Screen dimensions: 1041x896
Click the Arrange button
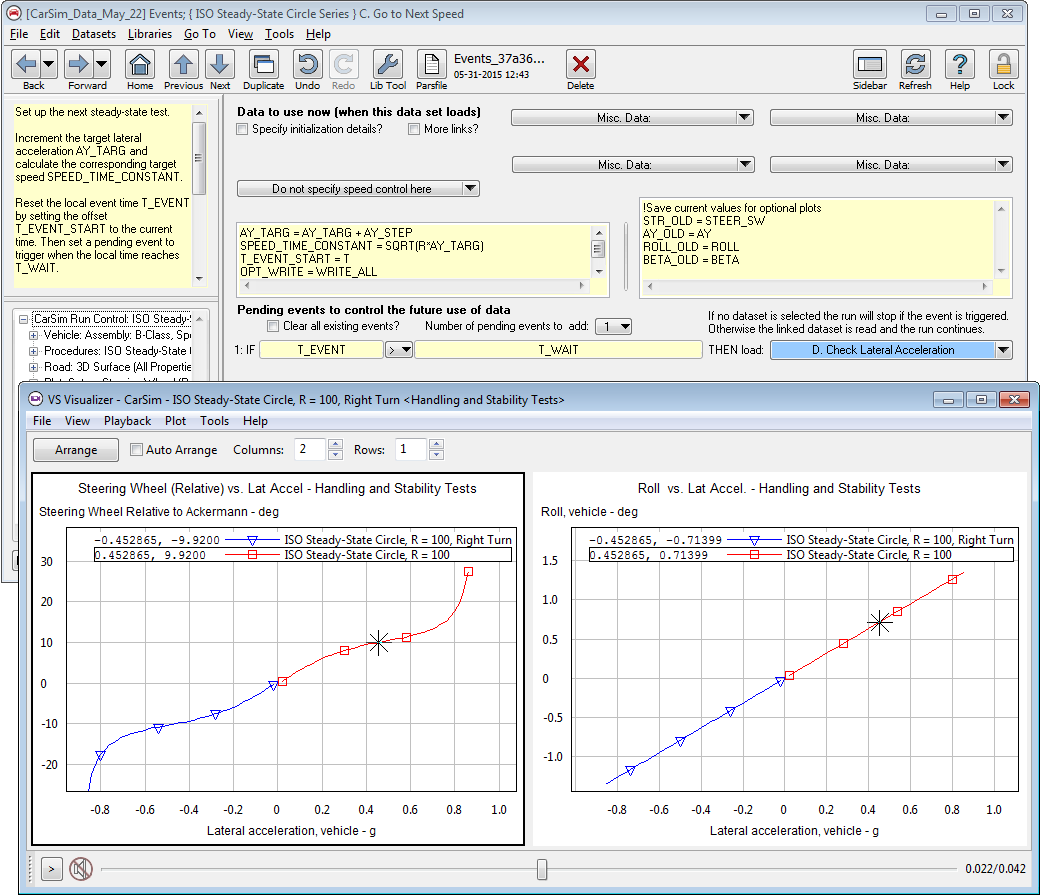point(76,450)
